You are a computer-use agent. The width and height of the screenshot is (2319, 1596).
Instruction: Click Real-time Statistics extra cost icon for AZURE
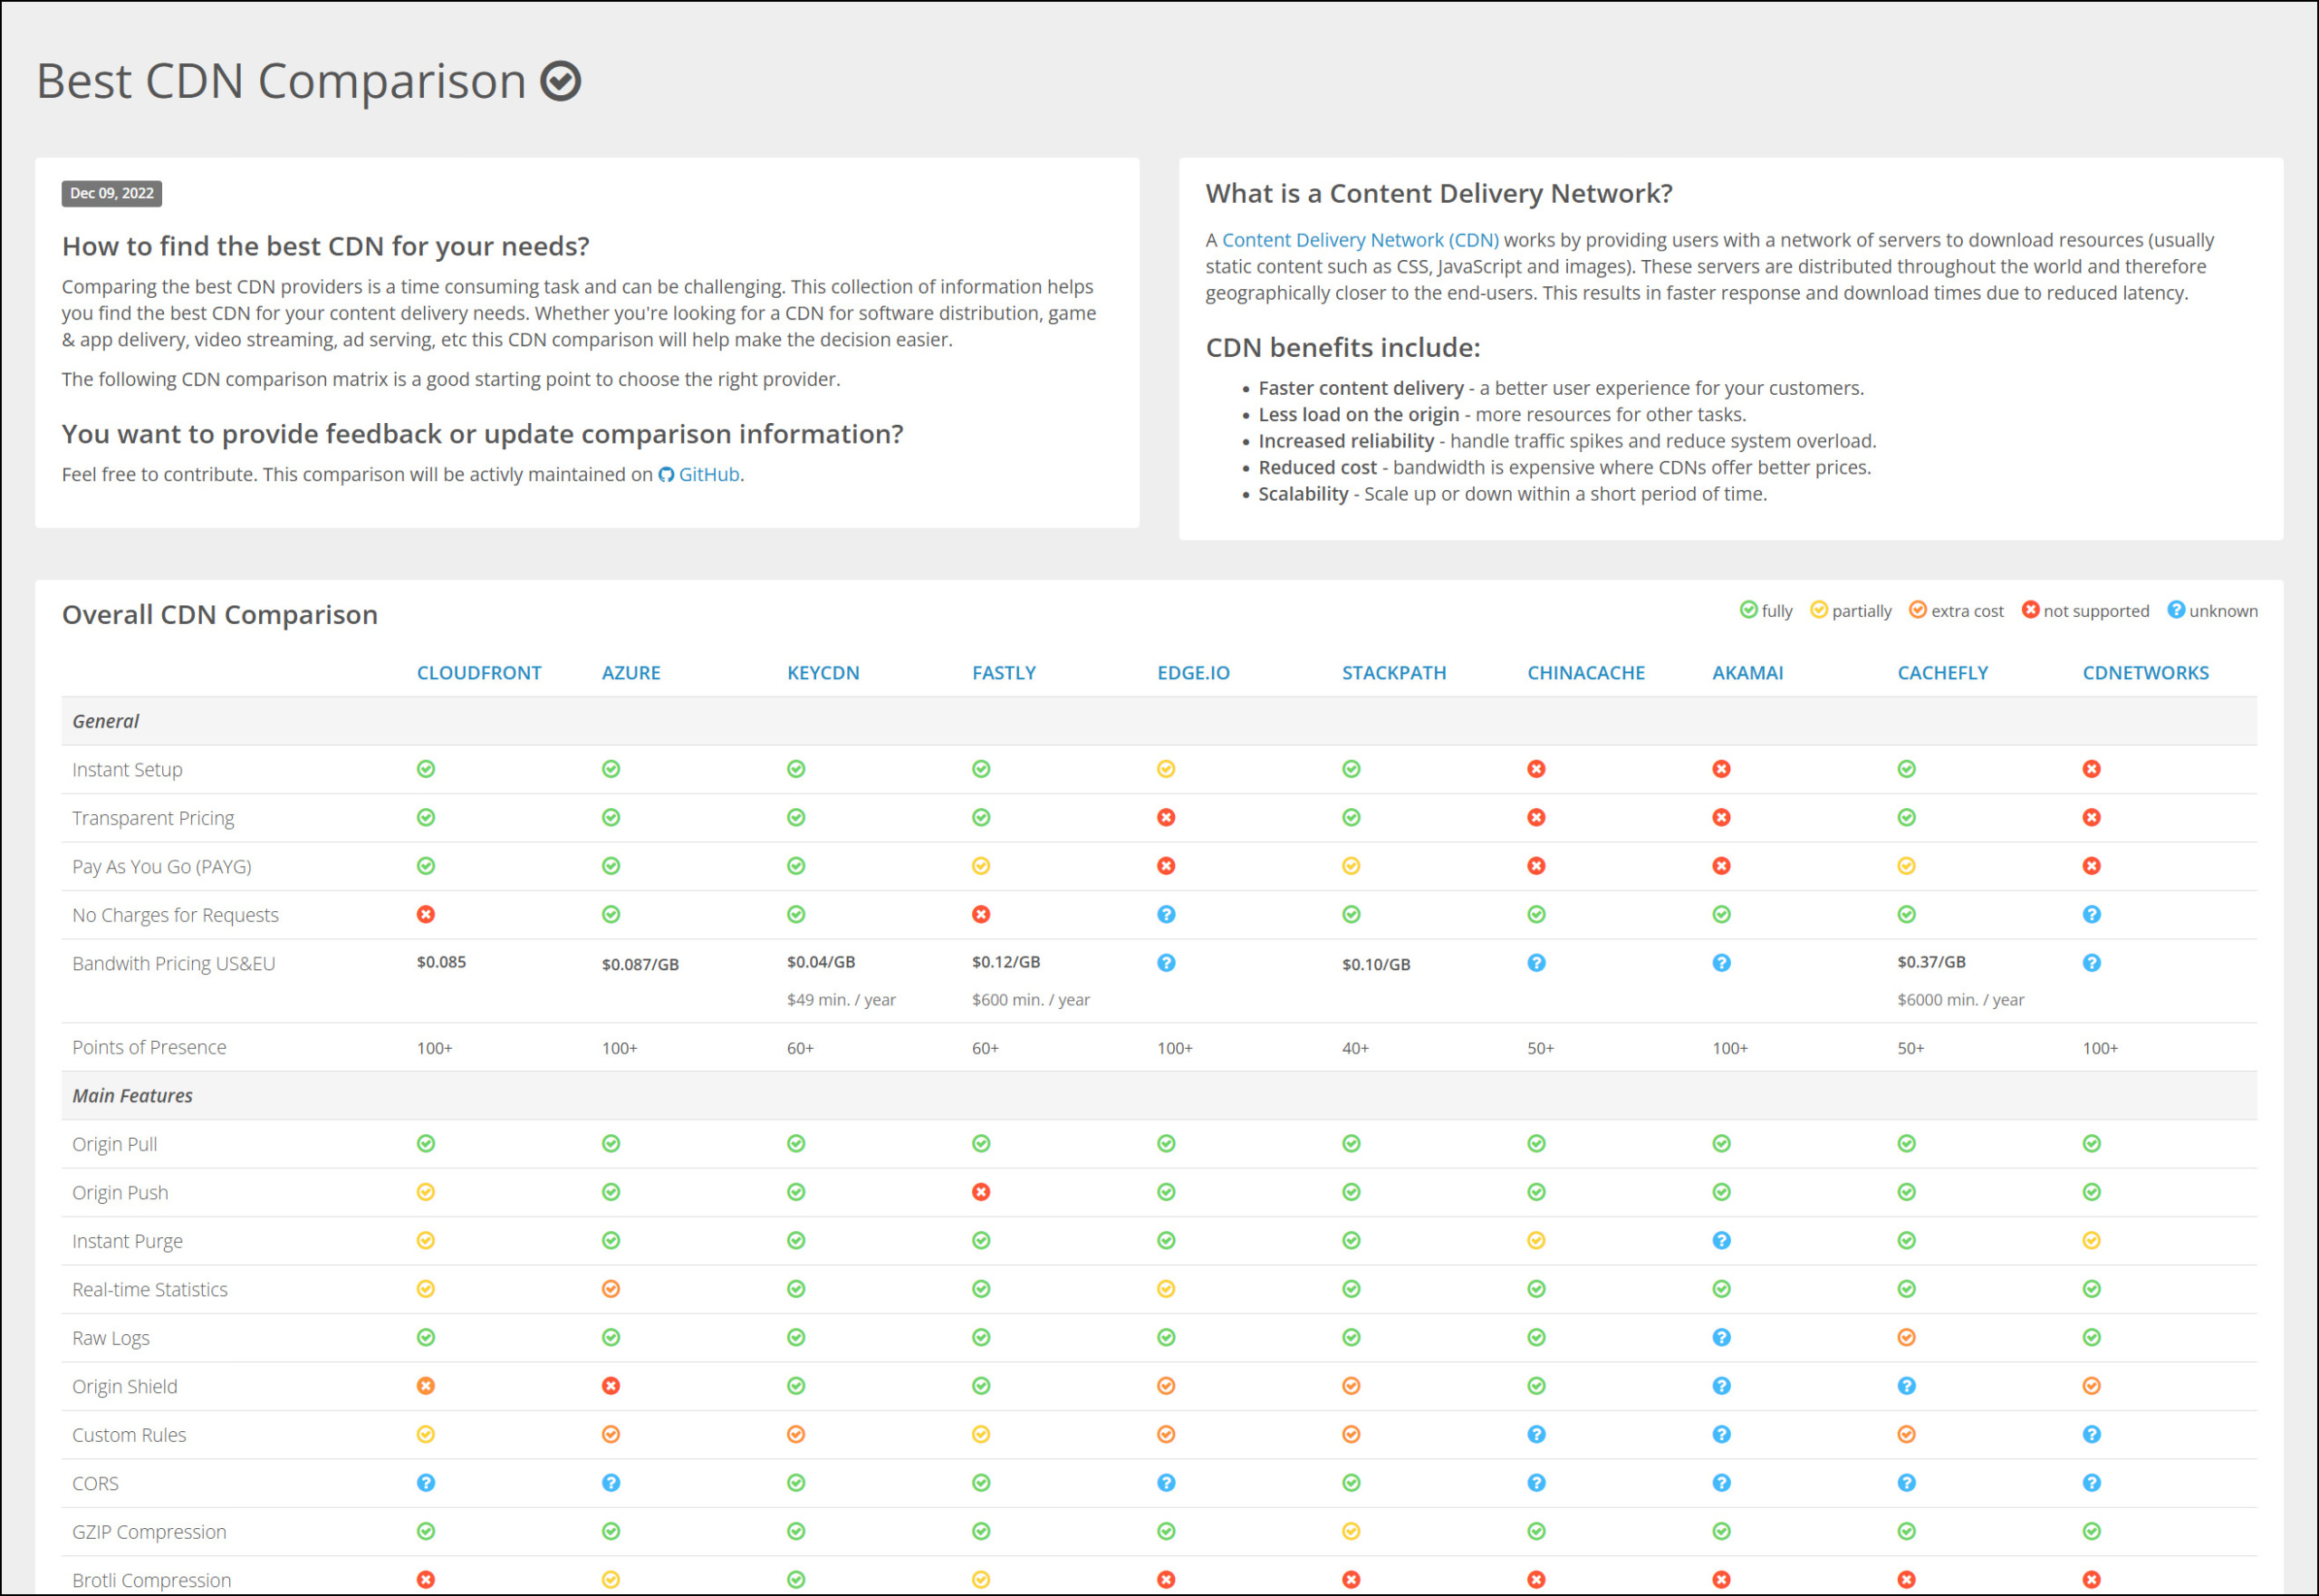click(x=611, y=1289)
